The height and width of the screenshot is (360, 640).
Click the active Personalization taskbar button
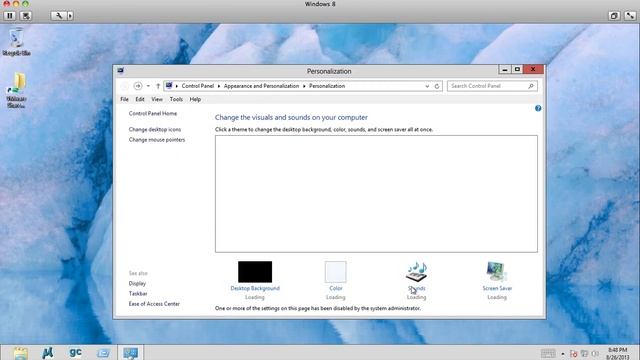[x=131, y=353]
